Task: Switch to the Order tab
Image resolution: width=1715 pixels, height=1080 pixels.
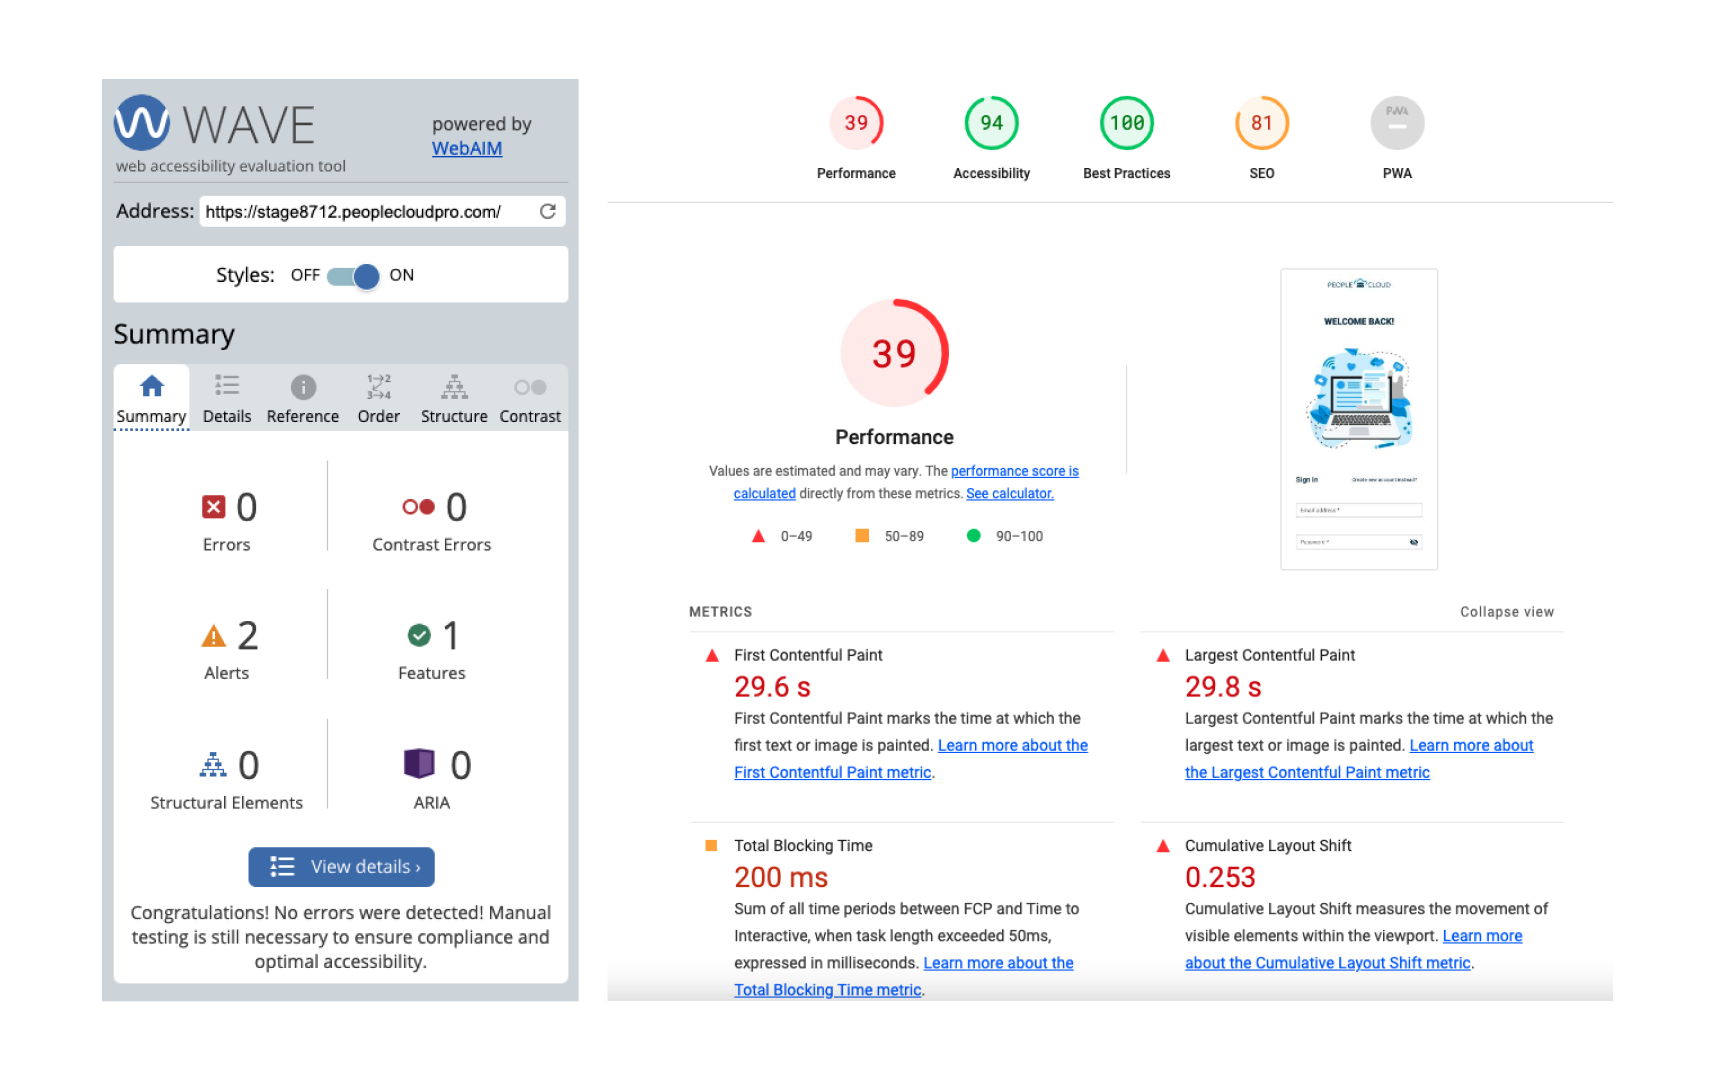Action: tap(379, 399)
